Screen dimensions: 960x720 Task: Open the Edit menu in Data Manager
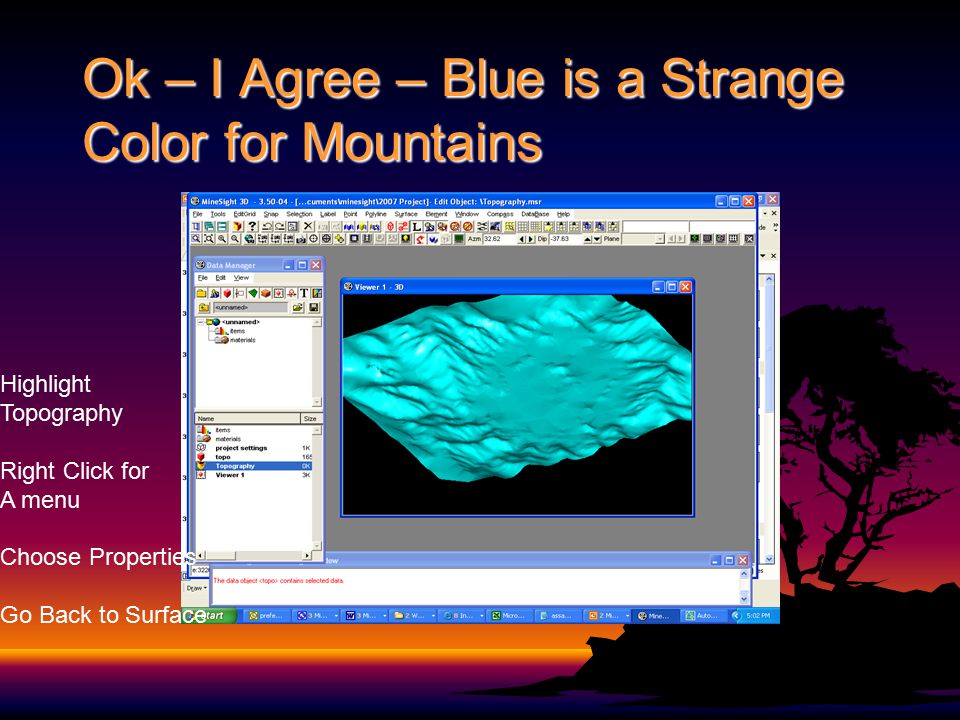(x=220, y=277)
